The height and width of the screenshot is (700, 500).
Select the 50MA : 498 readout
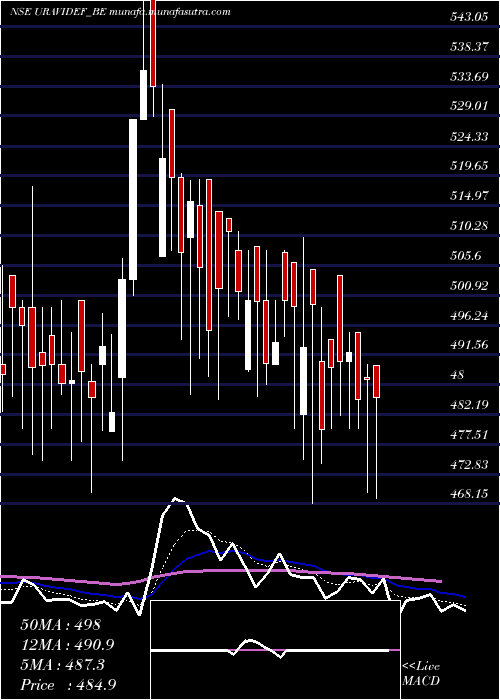pos(61,625)
